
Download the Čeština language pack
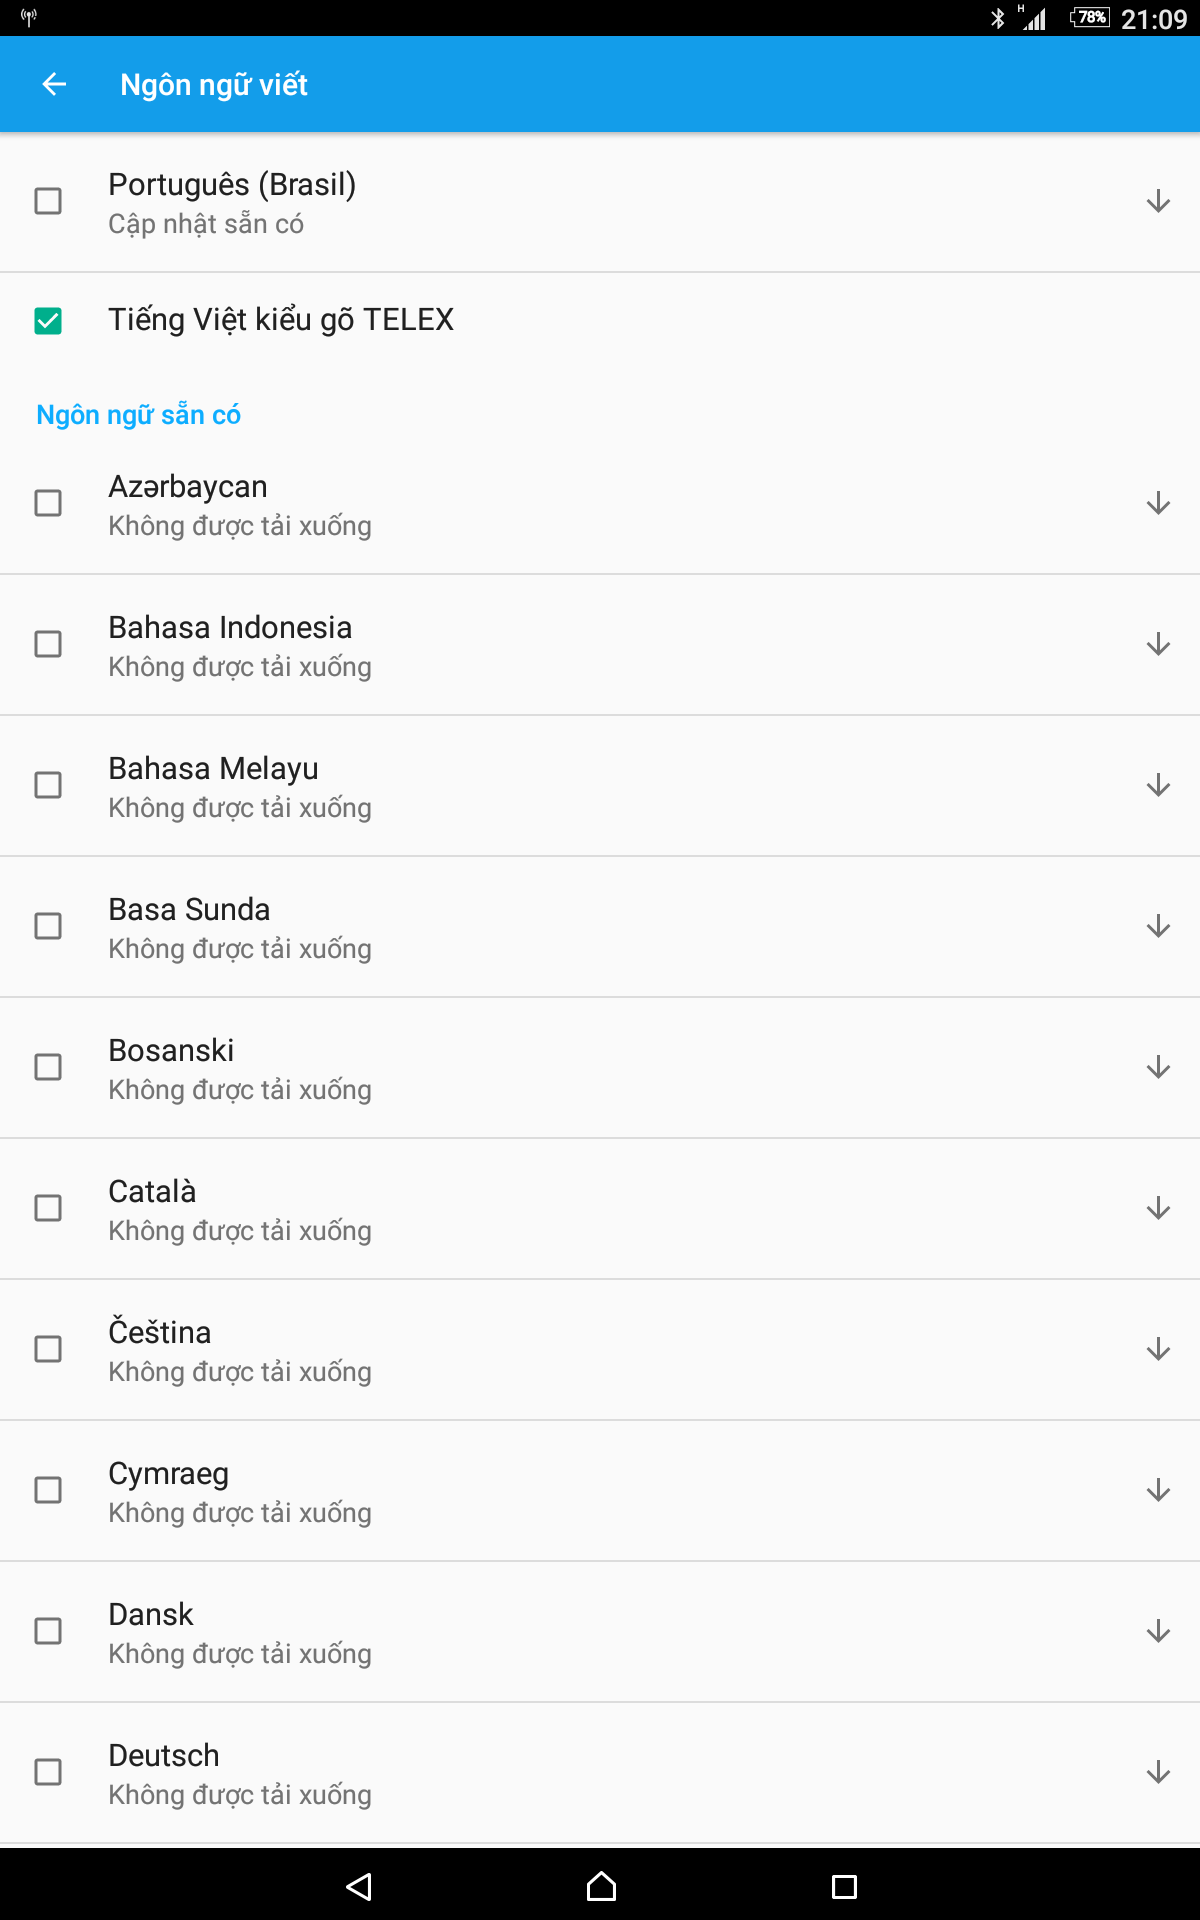pyautogui.click(x=1158, y=1349)
